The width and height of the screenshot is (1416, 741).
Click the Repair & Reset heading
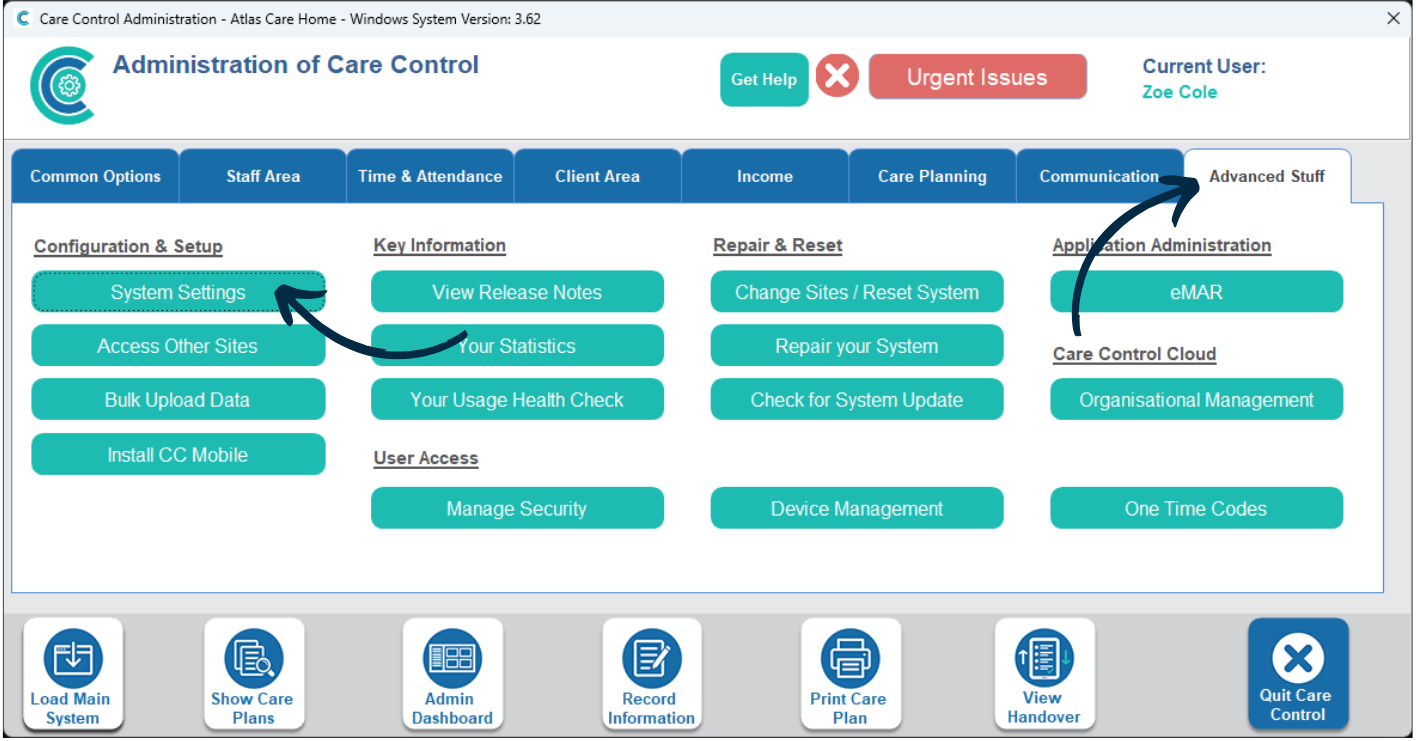click(778, 245)
